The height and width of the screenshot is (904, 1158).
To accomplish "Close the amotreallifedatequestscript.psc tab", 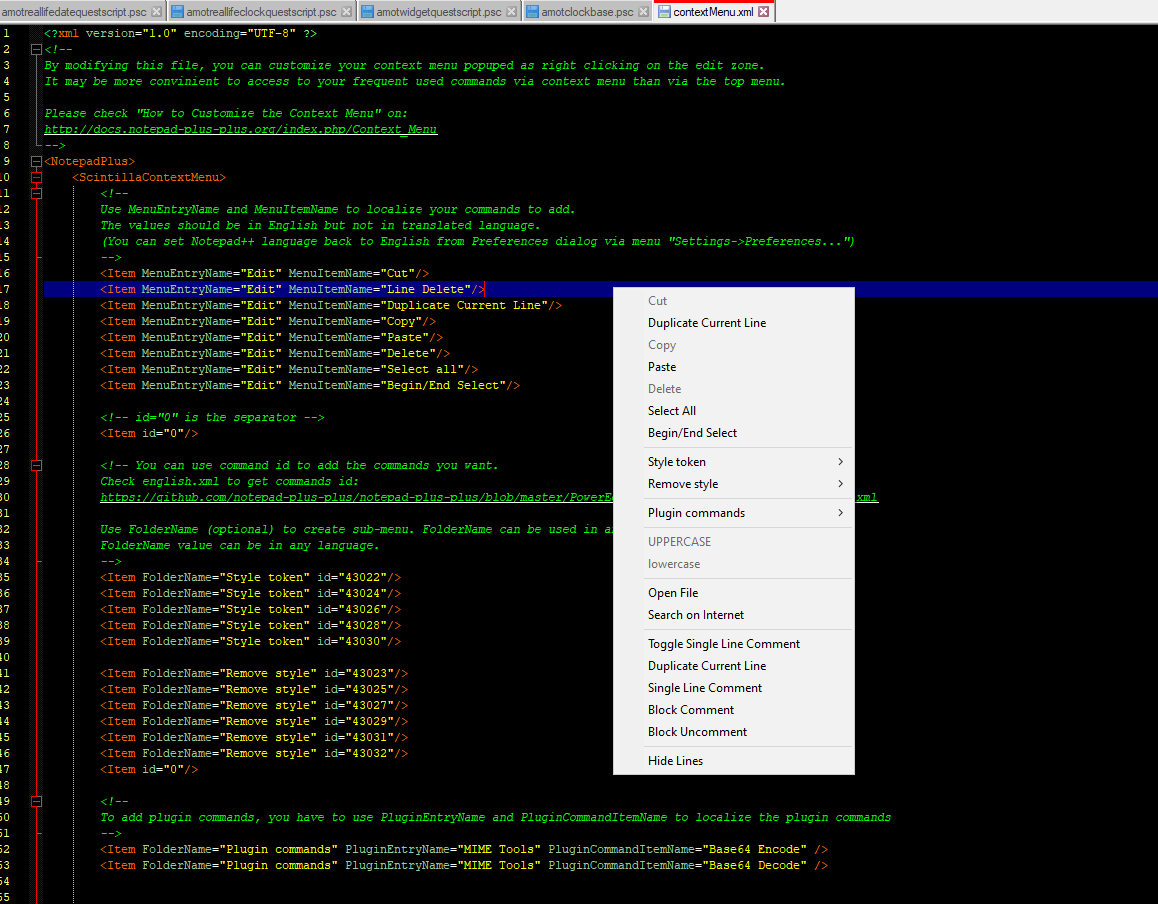I will coord(157,12).
